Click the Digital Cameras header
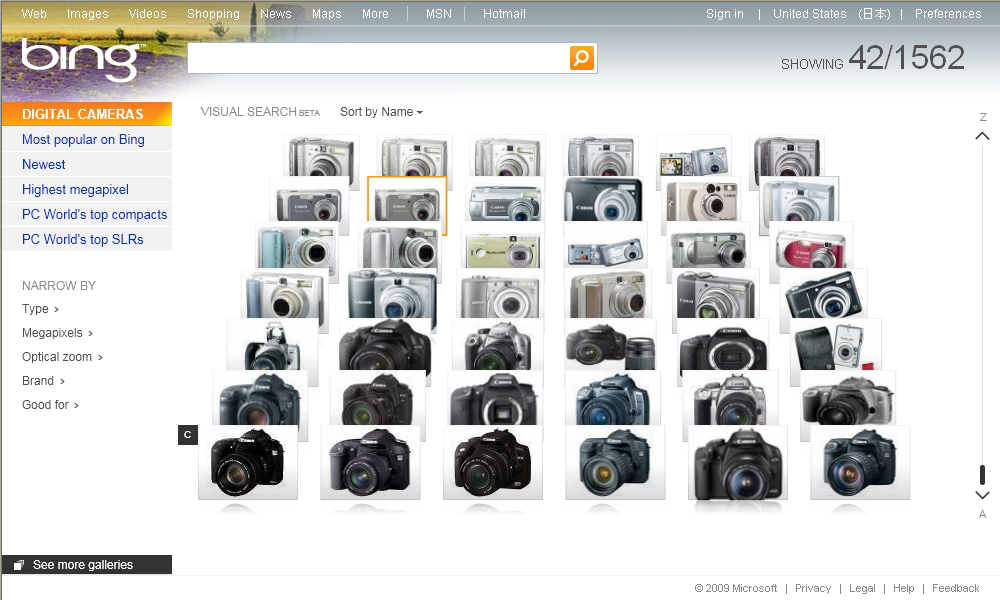The image size is (1000, 600). (87, 114)
